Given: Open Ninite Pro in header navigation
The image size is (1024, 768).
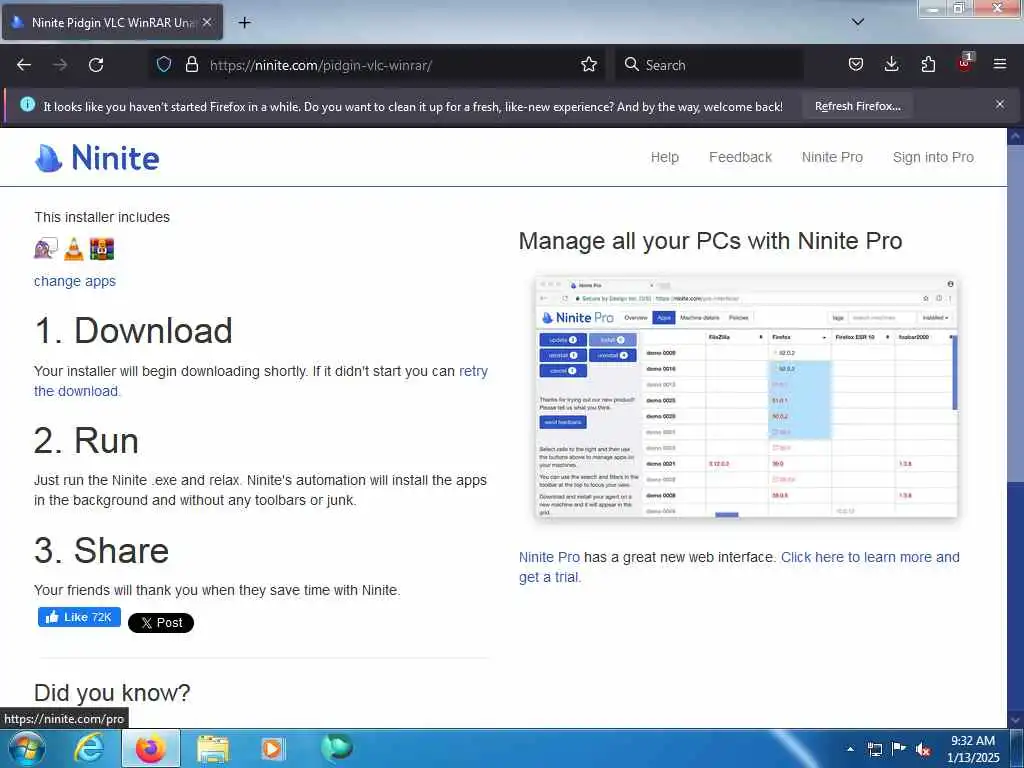Looking at the screenshot, I should point(832,157).
